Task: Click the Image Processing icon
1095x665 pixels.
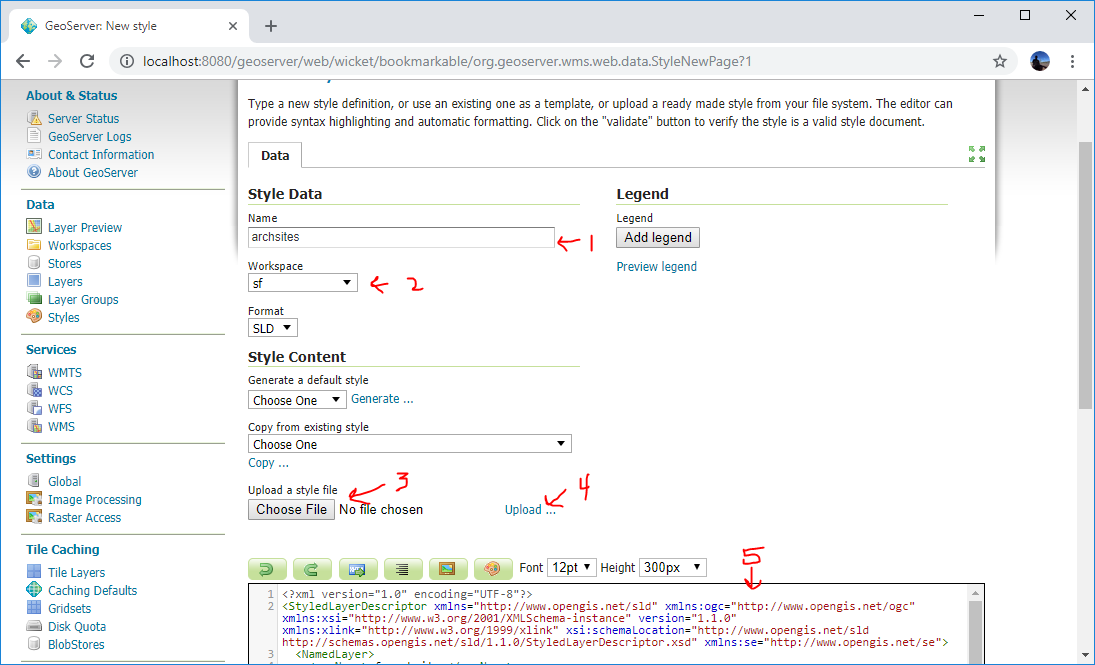Action: coord(34,499)
